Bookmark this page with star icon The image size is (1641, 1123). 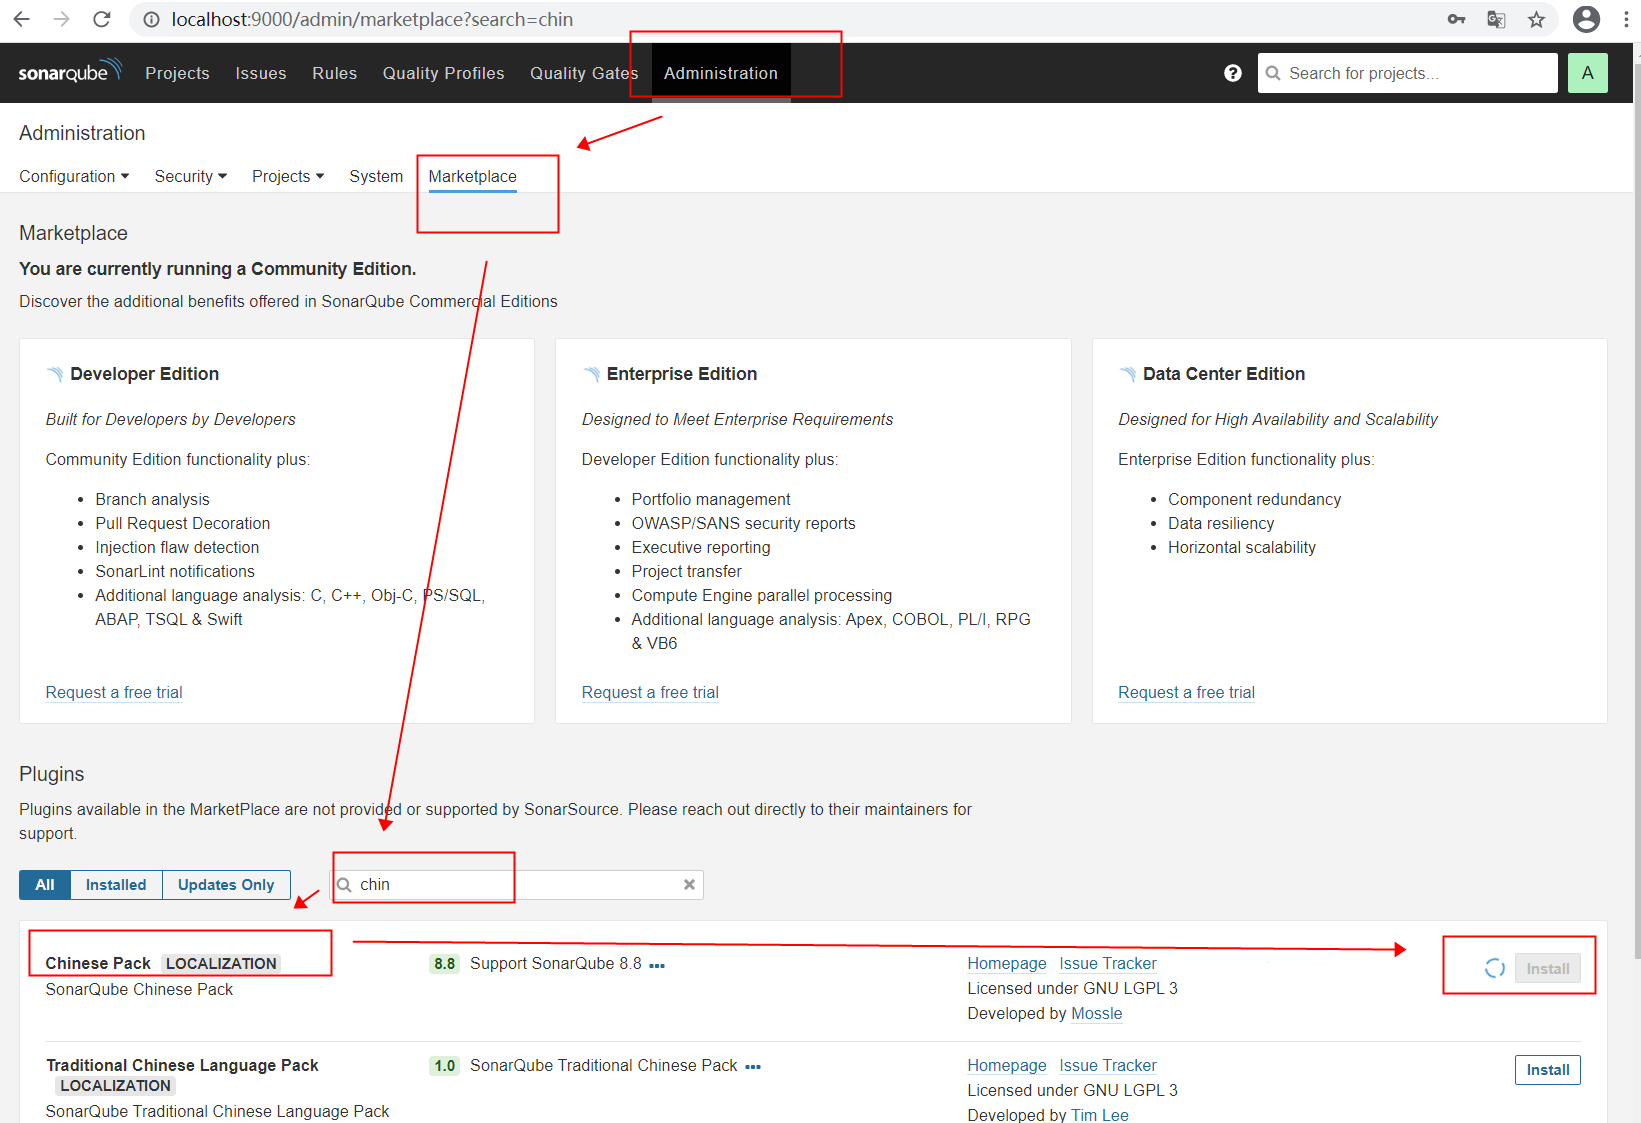pos(1536,19)
